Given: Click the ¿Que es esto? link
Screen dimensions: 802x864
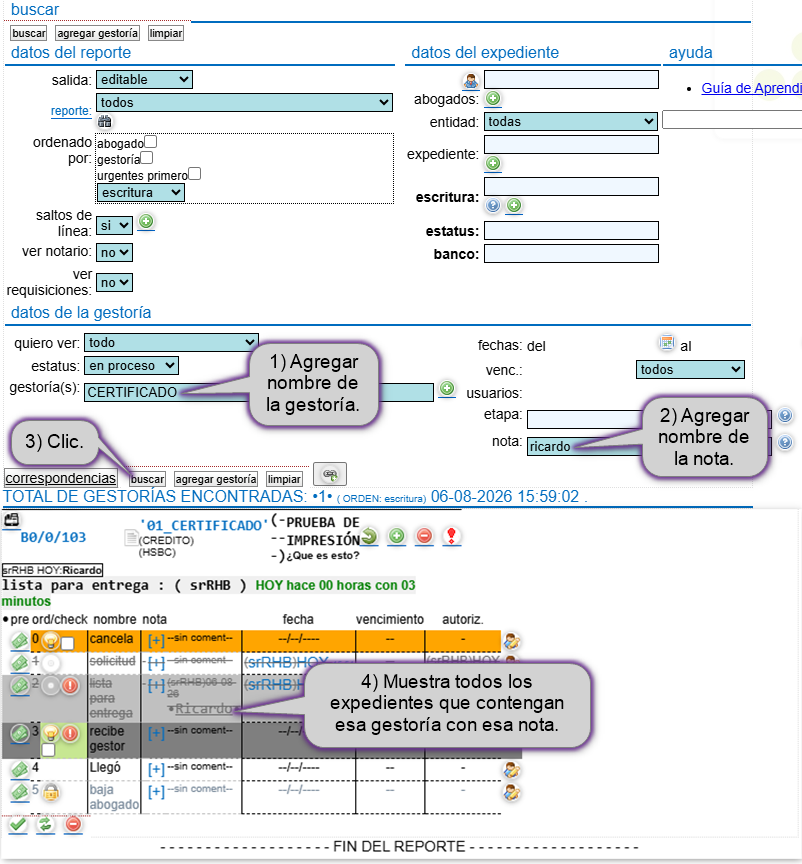Looking at the screenshot, I should (x=322, y=555).
